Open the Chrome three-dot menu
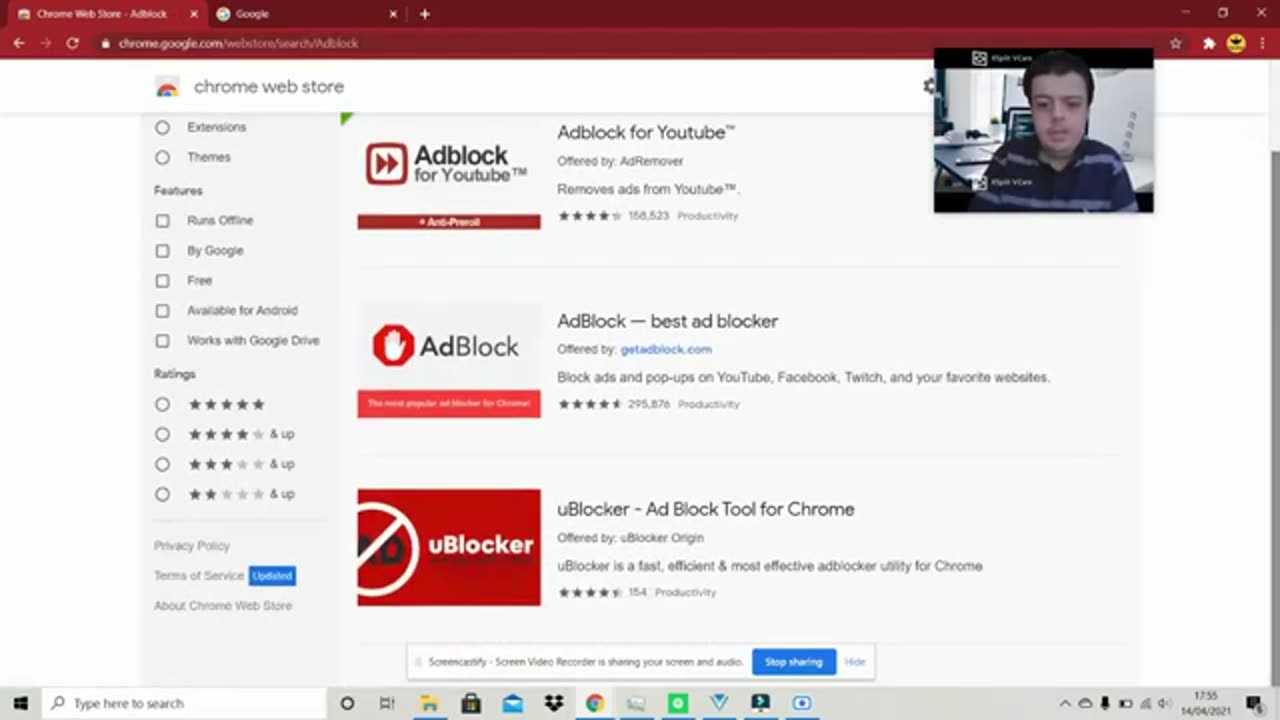Screen dimensions: 1280x720 1264,43
